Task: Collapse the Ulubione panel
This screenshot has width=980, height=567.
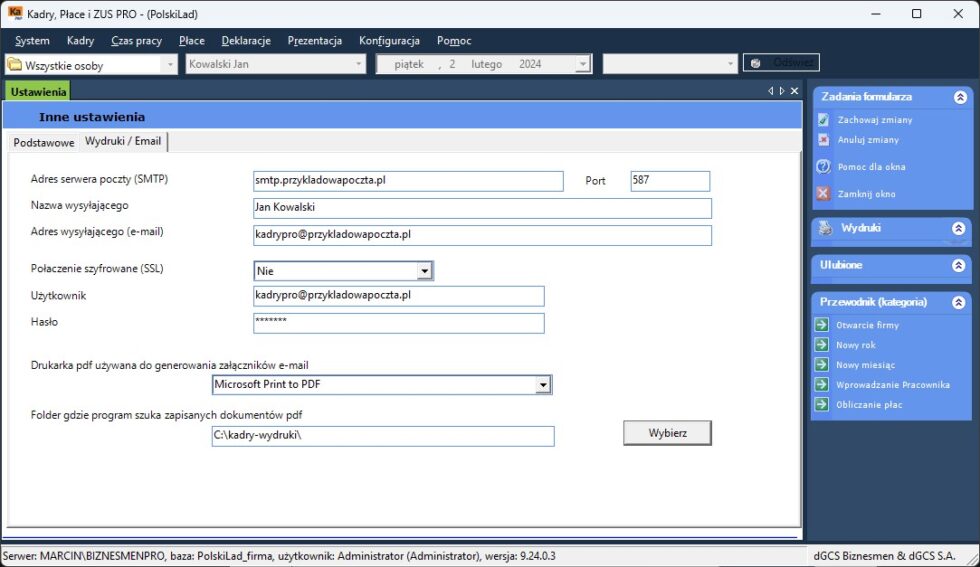Action: 959,265
